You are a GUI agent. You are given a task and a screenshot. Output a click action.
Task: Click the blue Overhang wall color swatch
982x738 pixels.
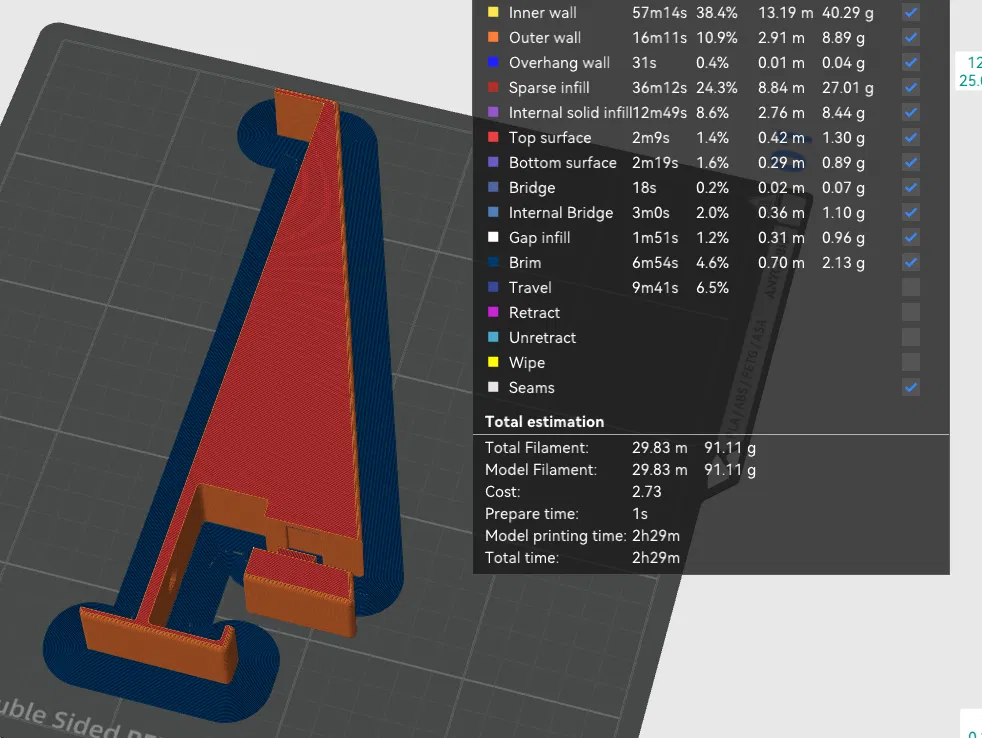493,62
